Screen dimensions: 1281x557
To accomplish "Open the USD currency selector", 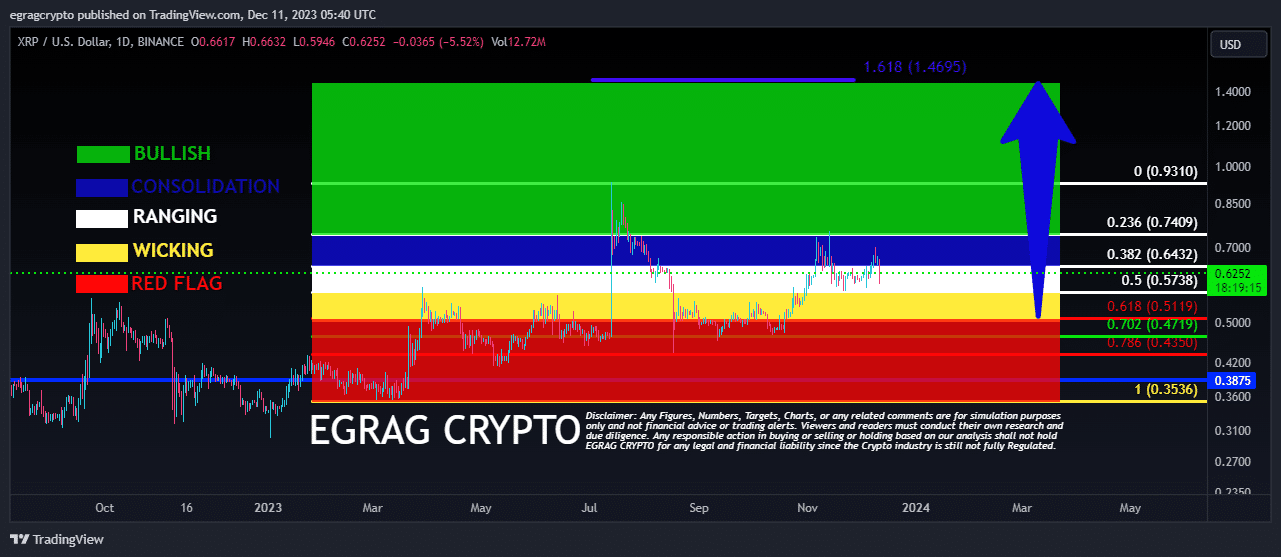I will (x=1240, y=45).
